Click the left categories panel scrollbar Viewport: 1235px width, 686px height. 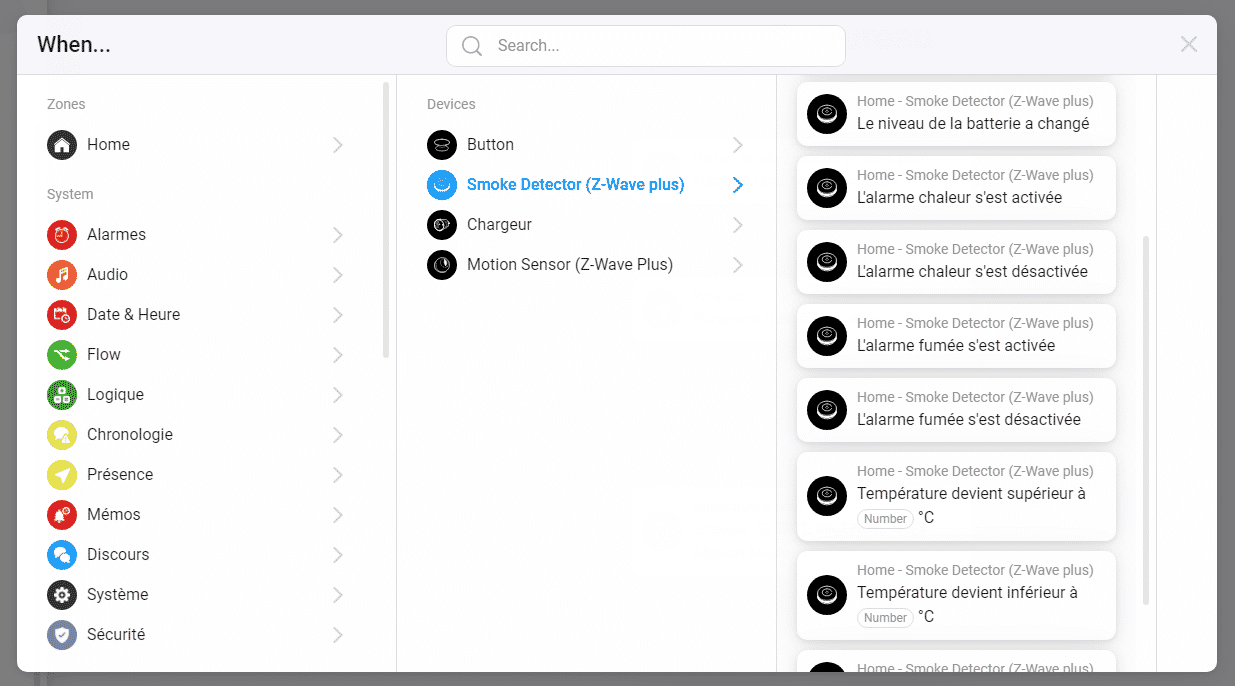386,220
